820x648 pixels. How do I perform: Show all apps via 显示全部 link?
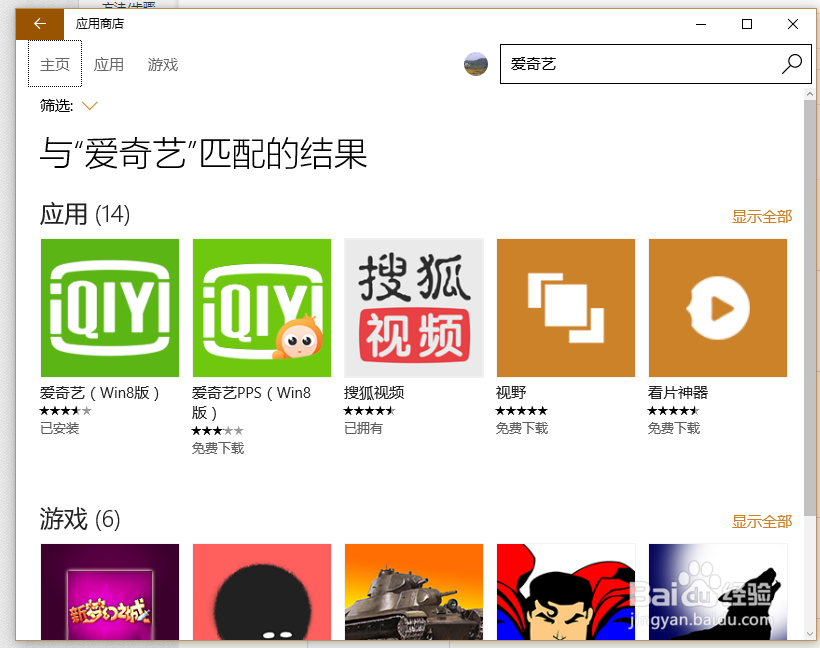click(x=762, y=217)
